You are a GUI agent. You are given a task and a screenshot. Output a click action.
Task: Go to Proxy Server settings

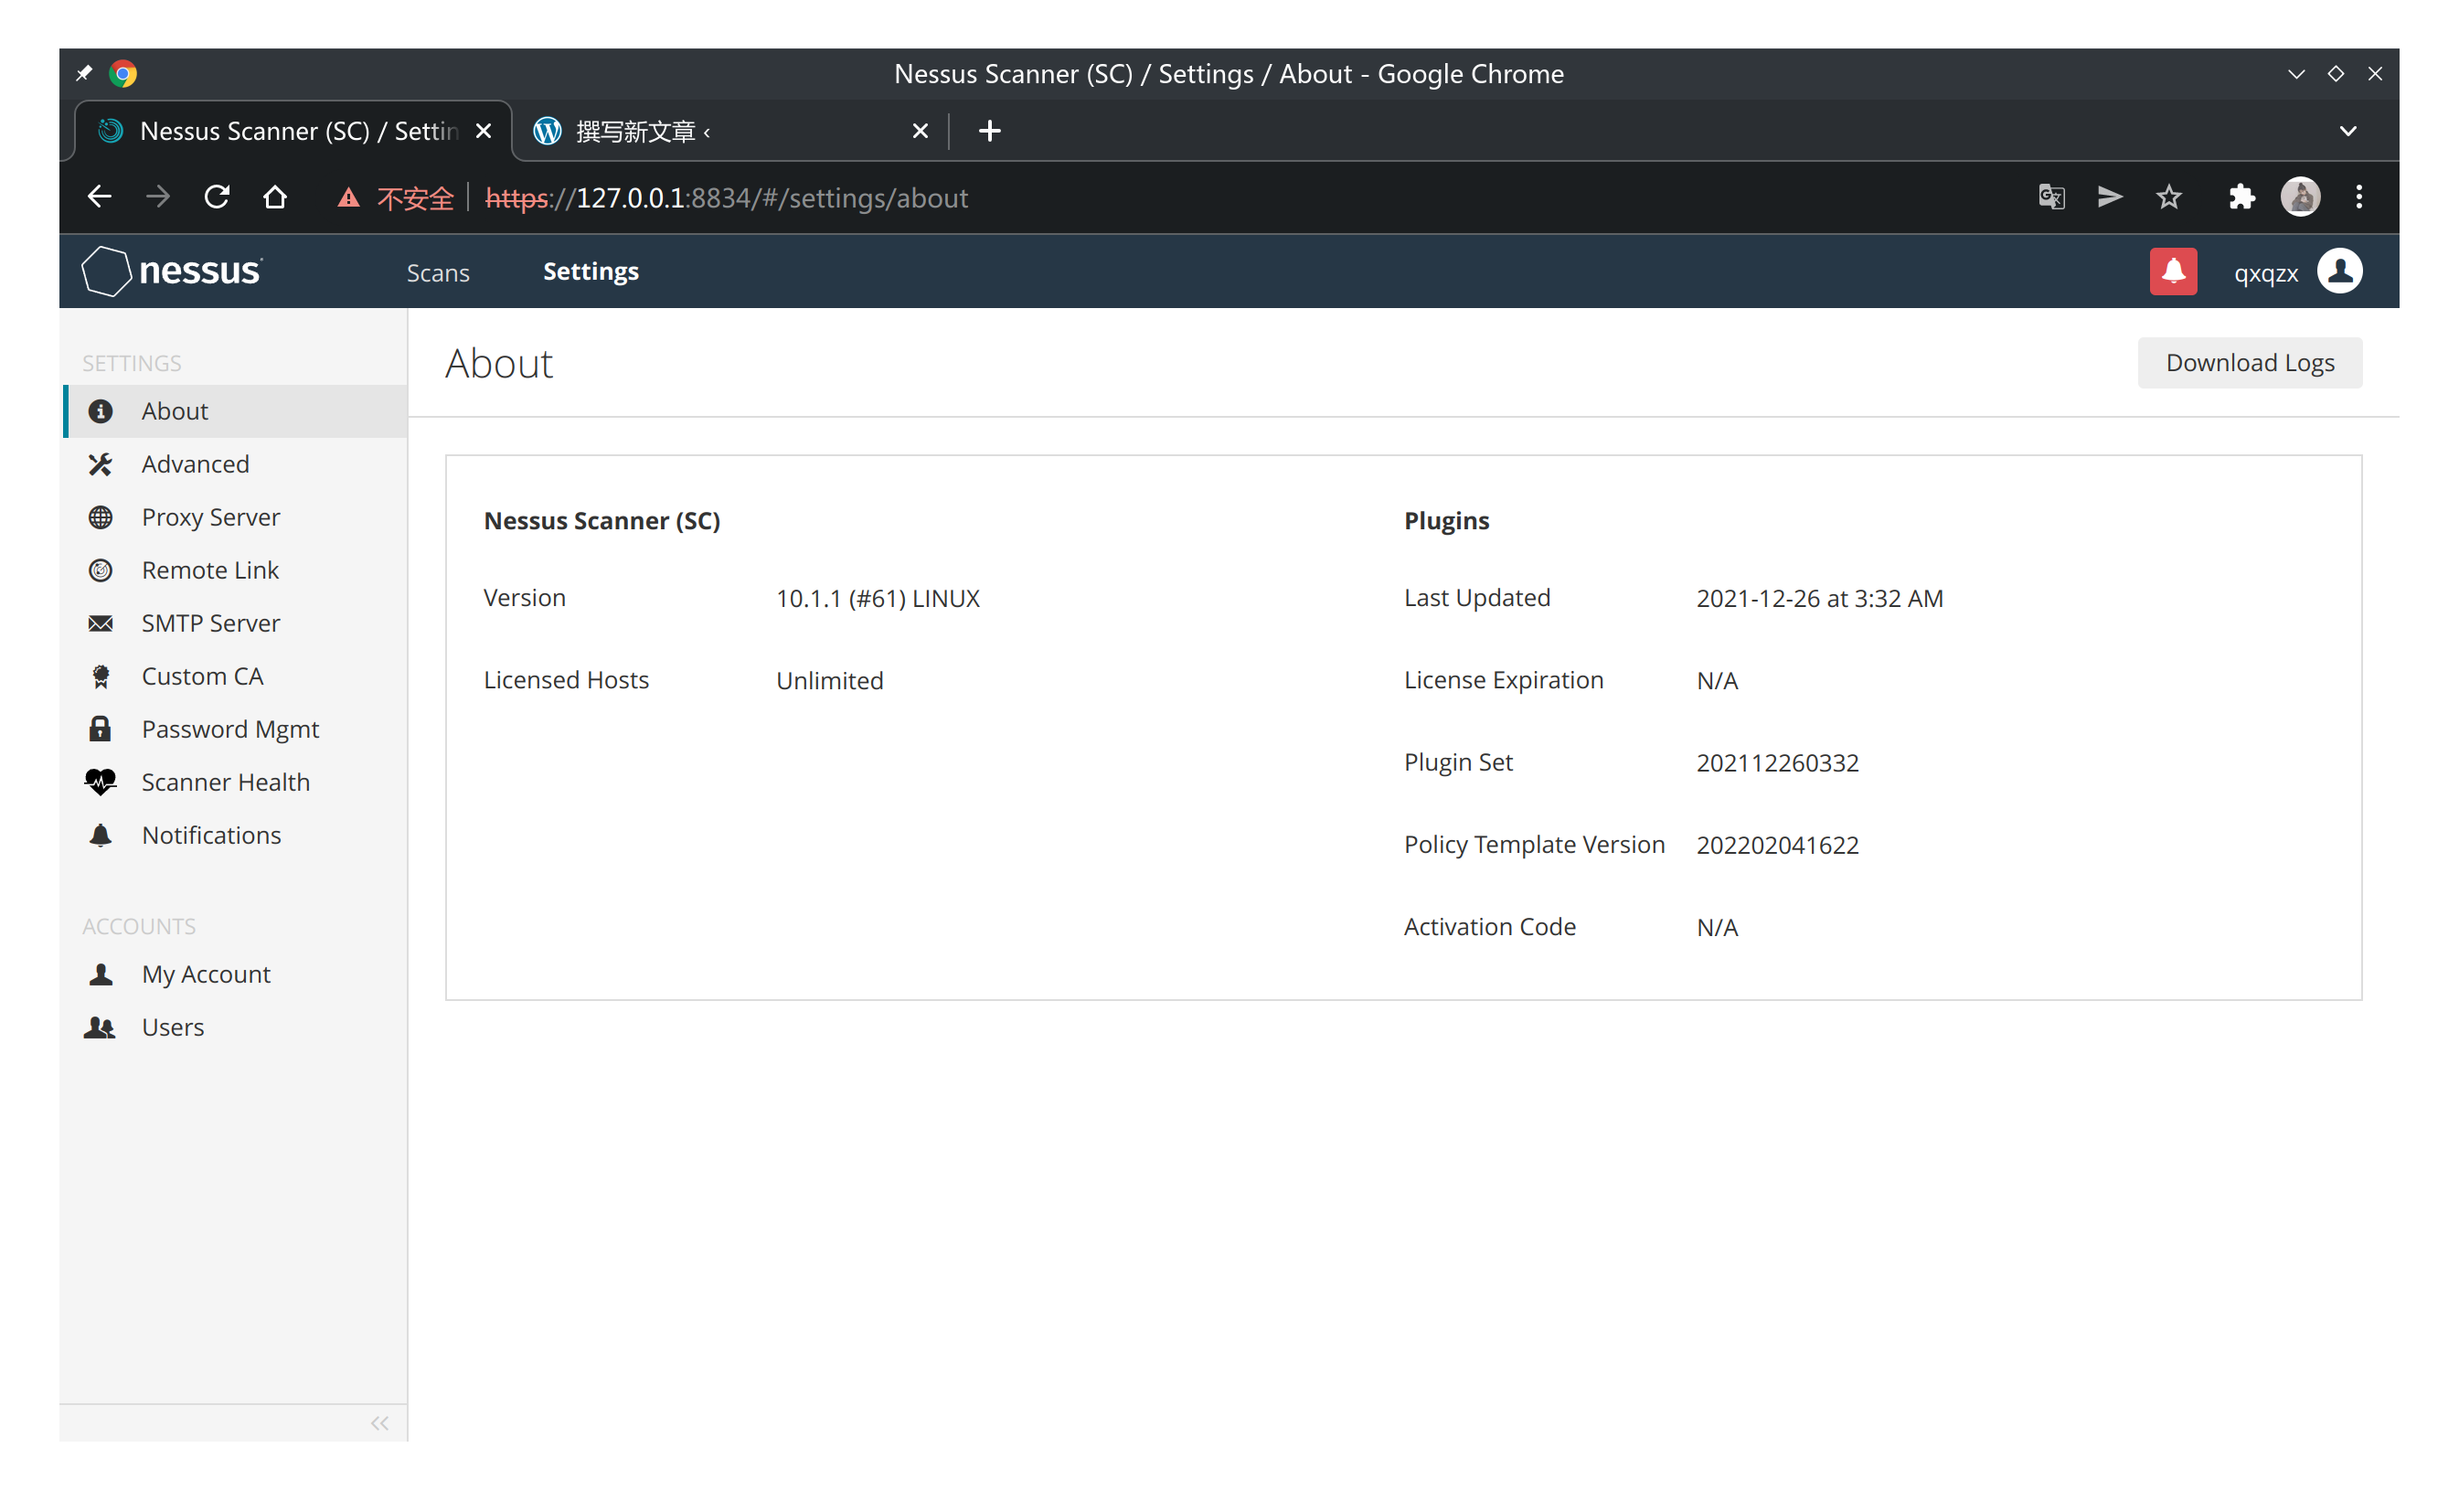tap(236, 517)
